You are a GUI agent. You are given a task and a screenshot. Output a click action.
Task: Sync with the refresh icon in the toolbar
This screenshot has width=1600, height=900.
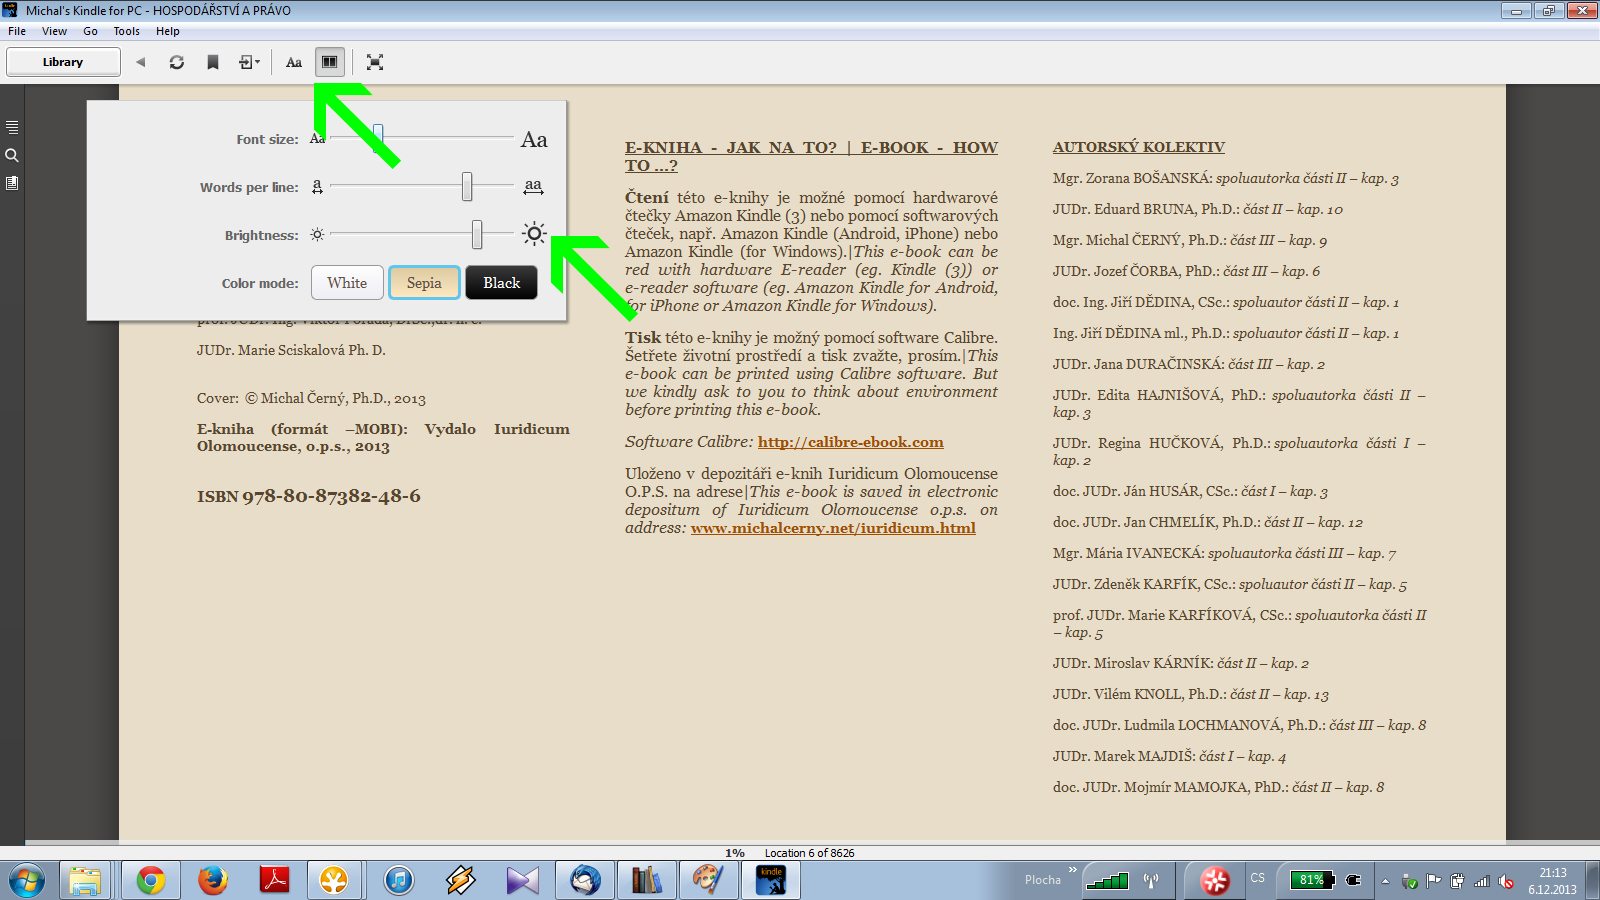point(177,62)
